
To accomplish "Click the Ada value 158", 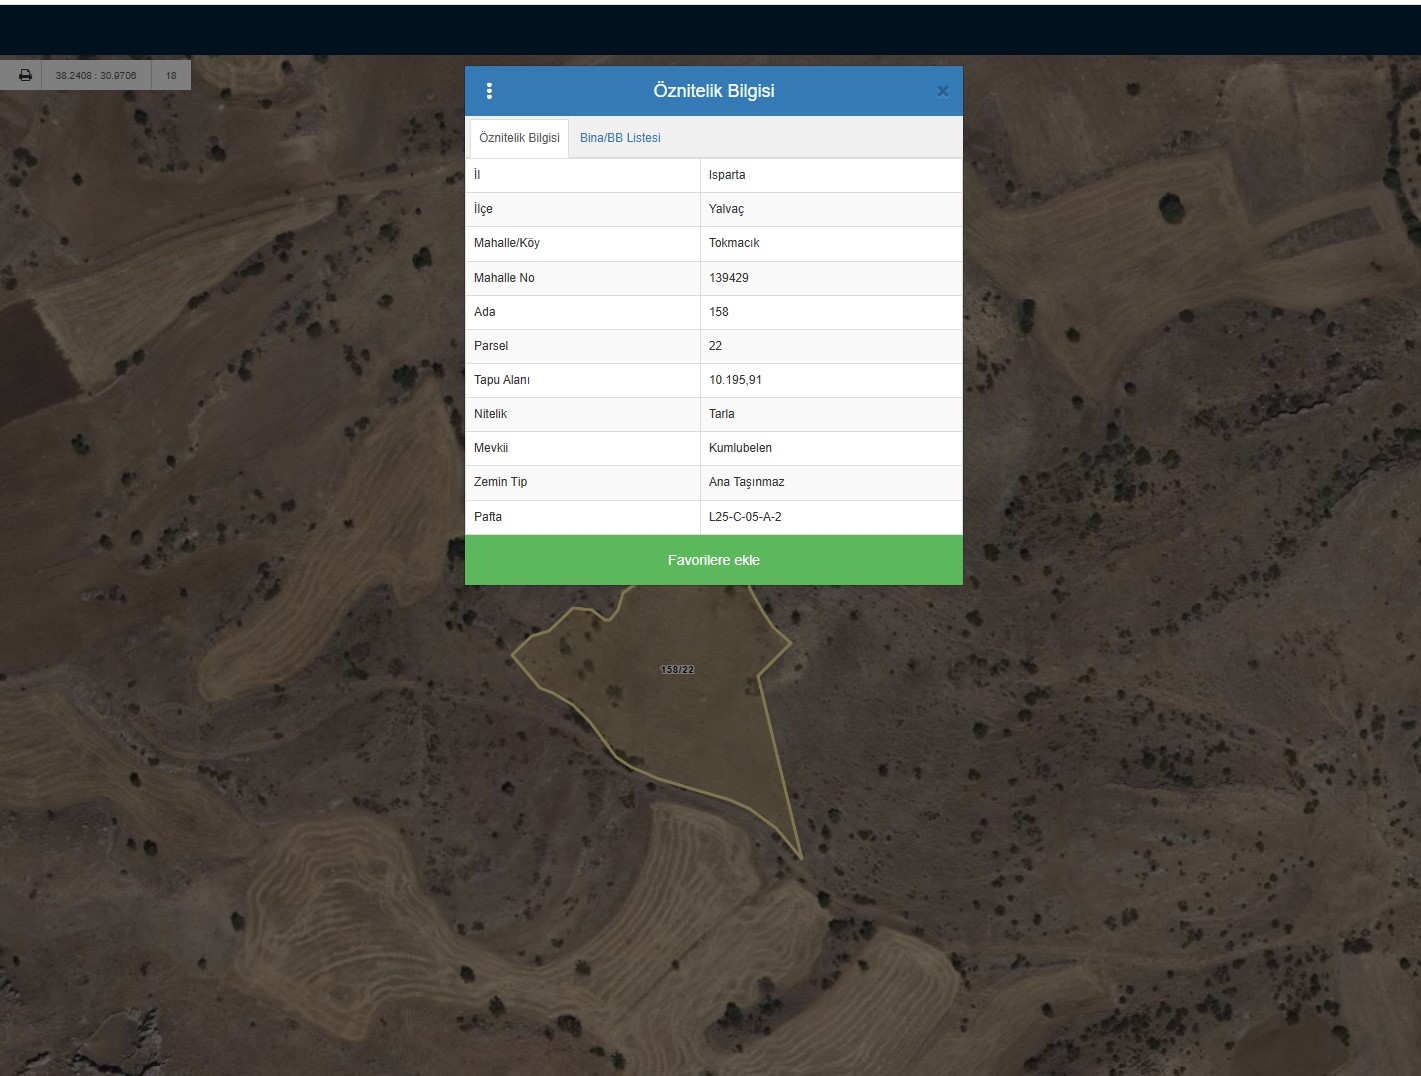I will pyautogui.click(x=719, y=312).
